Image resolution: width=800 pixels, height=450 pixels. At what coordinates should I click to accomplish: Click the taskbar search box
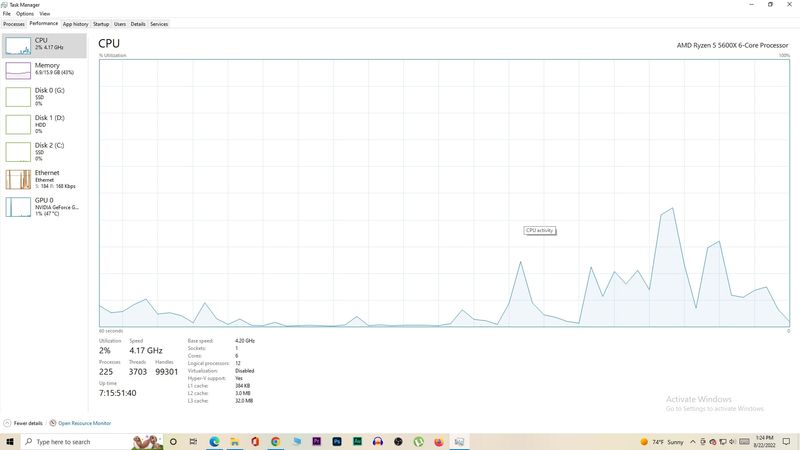(x=92, y=442)
